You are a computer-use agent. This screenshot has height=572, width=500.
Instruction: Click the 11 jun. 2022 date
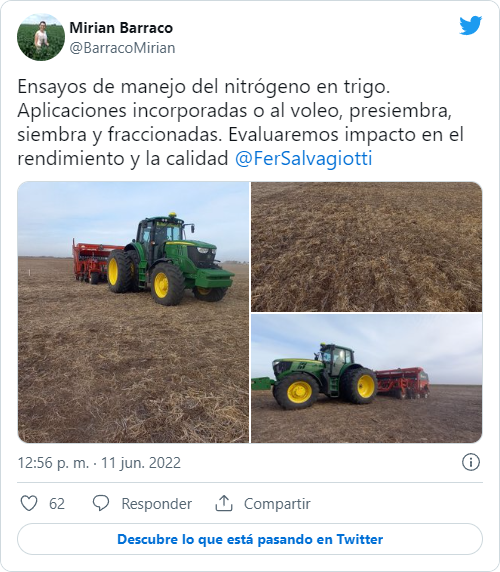(141, 463)
